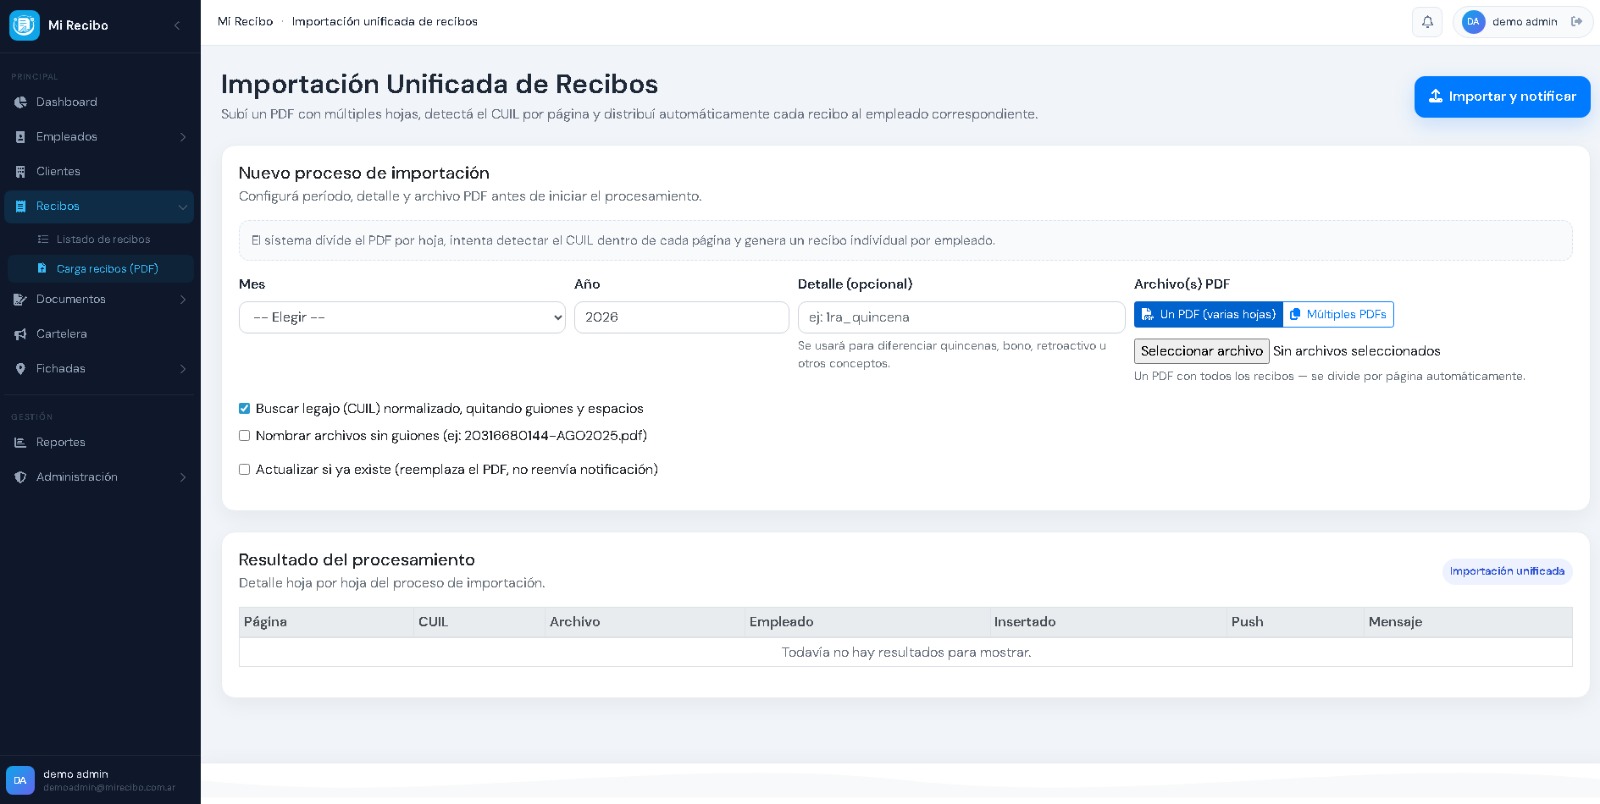The height and width of the screenshot is (804, 1600).
Task: Collapse the sidebar with the arrow
Action: (177, 25)
